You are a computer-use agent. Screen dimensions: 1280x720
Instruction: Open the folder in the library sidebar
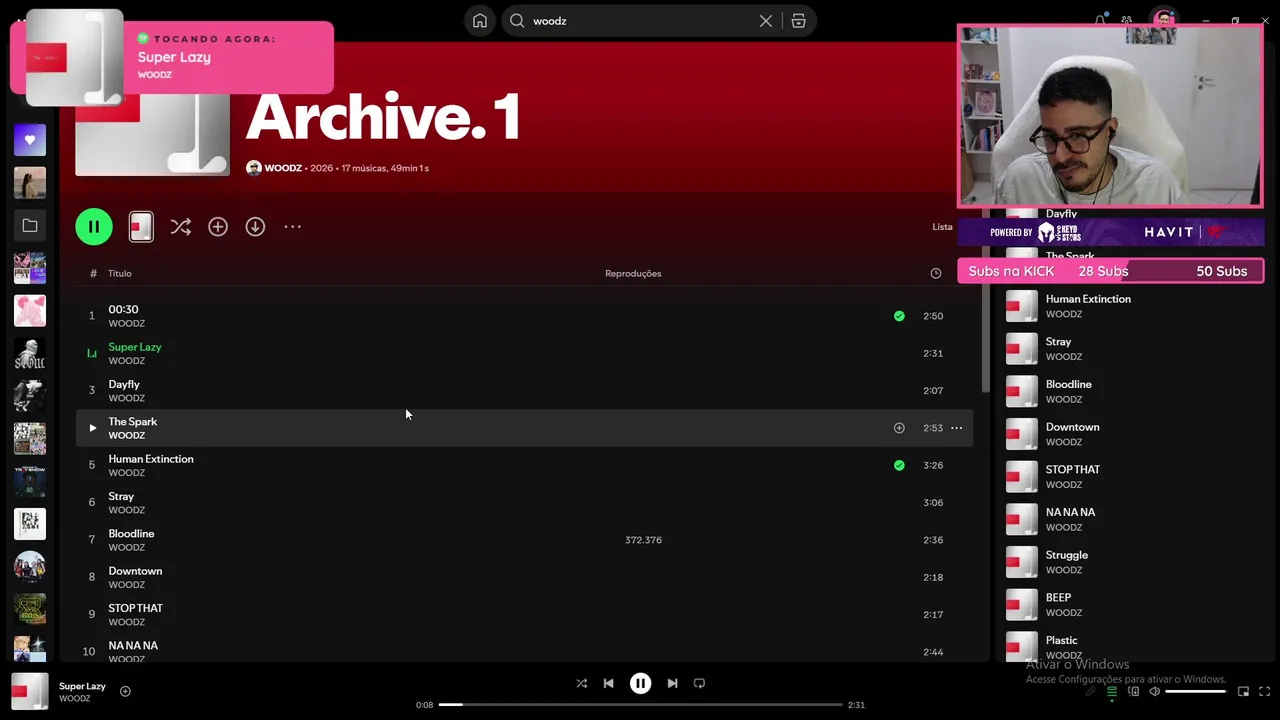[x=30, y=226]
